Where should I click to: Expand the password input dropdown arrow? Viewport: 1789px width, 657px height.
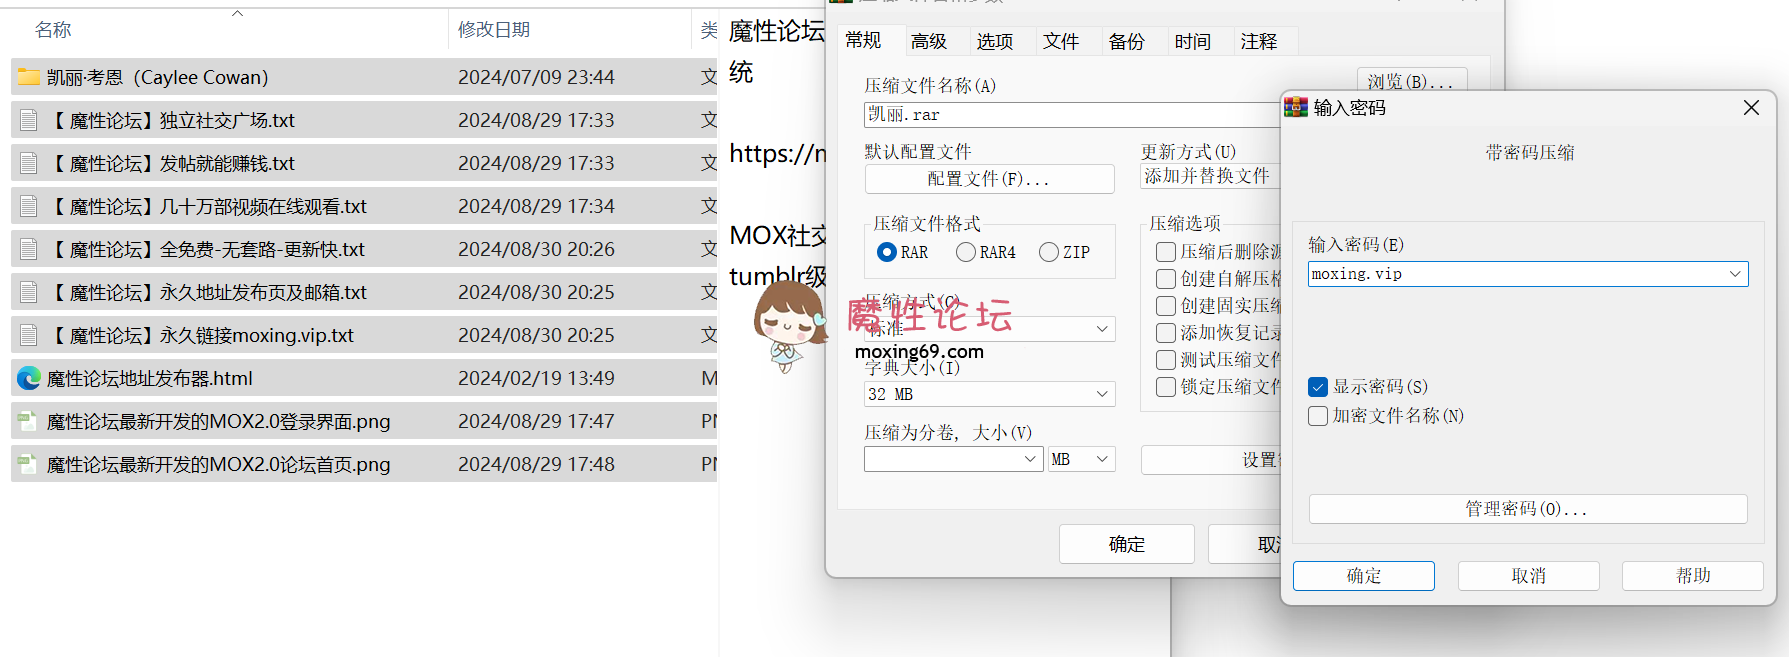(x=1735, y=274)
